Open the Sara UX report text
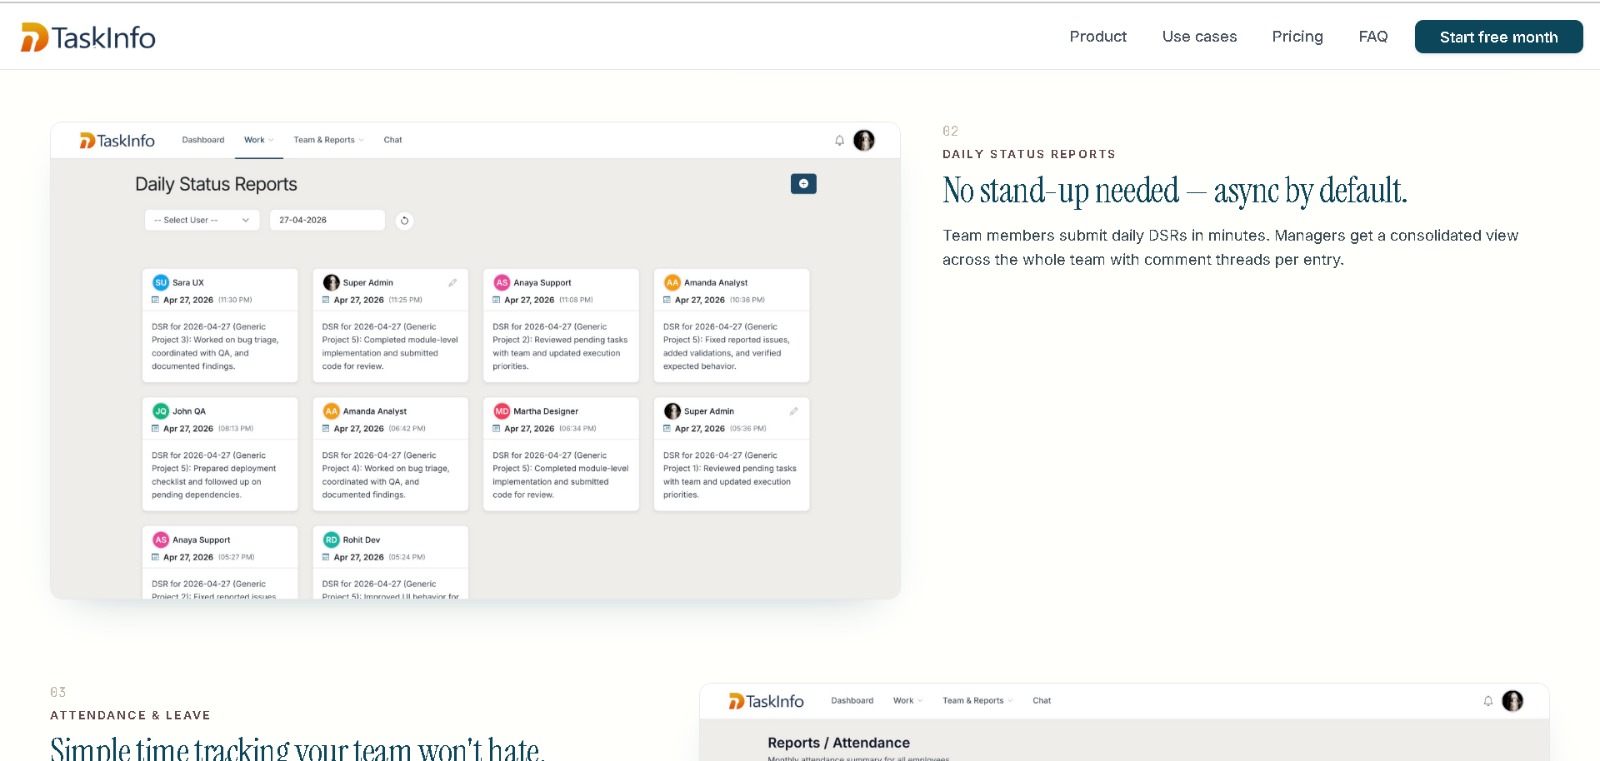 pos(216,346)
